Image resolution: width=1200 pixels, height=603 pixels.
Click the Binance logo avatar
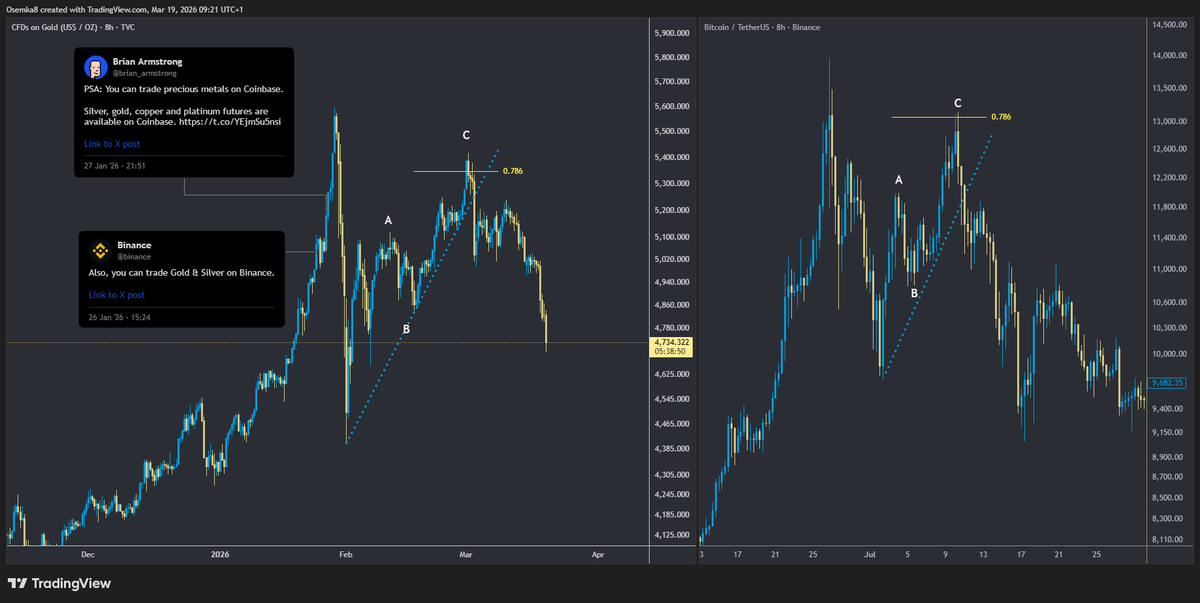100,250
